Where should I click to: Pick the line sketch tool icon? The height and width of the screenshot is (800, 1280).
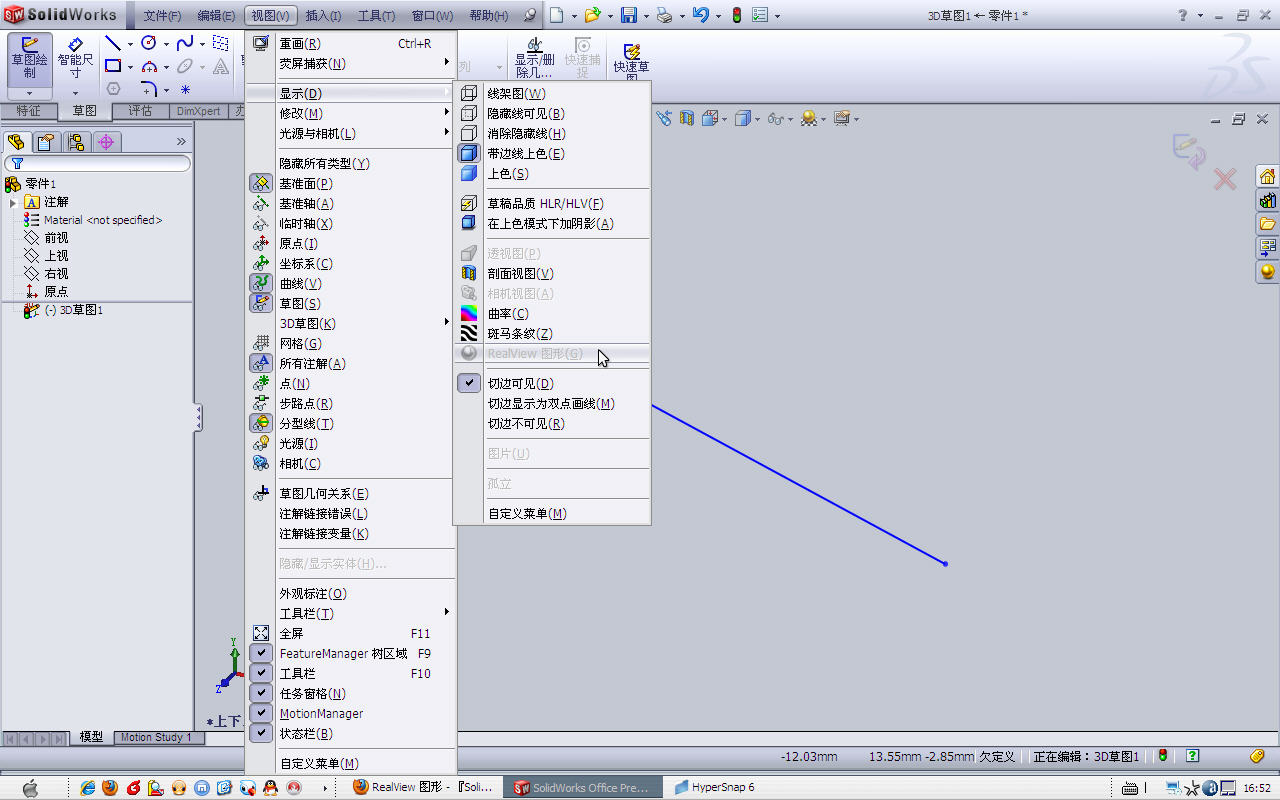(113, 43)
